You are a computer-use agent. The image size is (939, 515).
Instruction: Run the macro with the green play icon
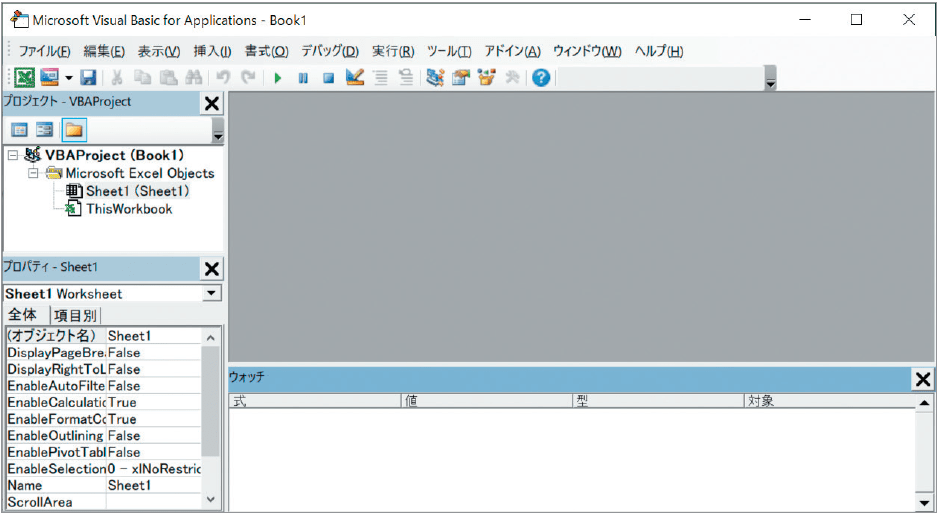click(277, 78)
